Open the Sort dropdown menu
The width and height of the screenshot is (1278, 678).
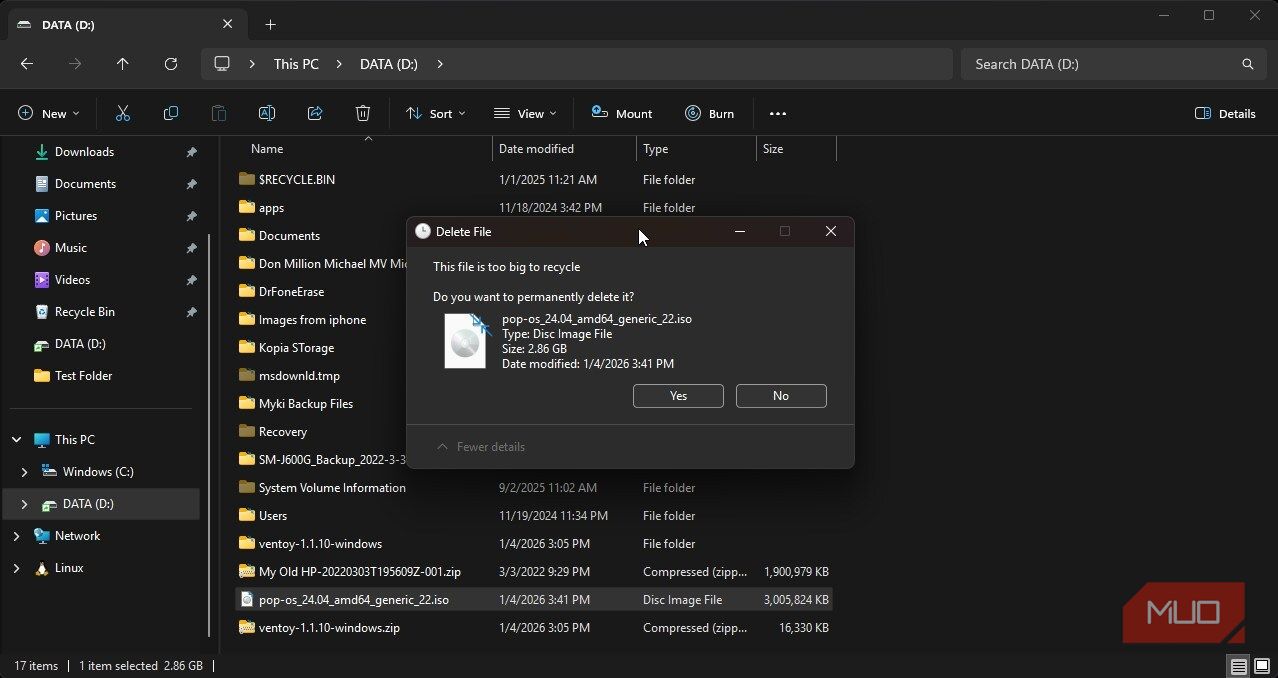(x=435, y=114)
